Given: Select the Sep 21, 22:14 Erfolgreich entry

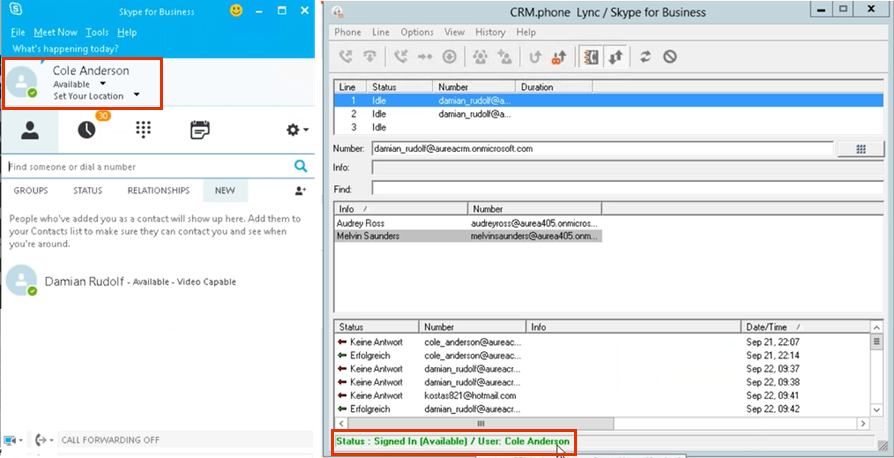Looking at the screenshot, I should click(602, 355).
